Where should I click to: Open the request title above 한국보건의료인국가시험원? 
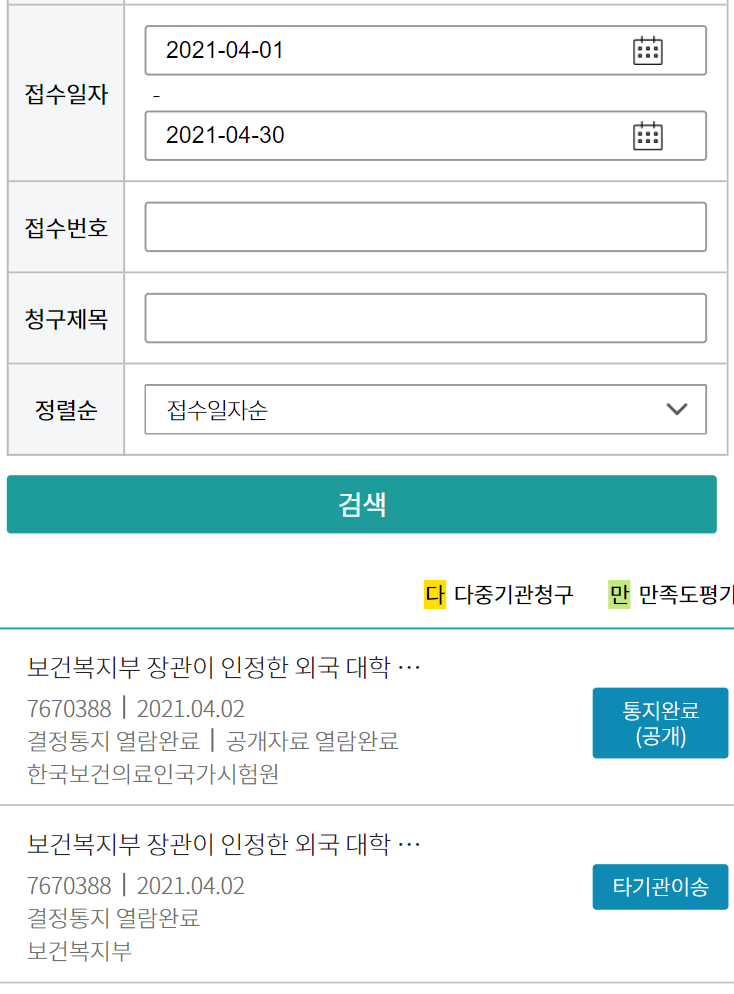[x=224, y=667]
